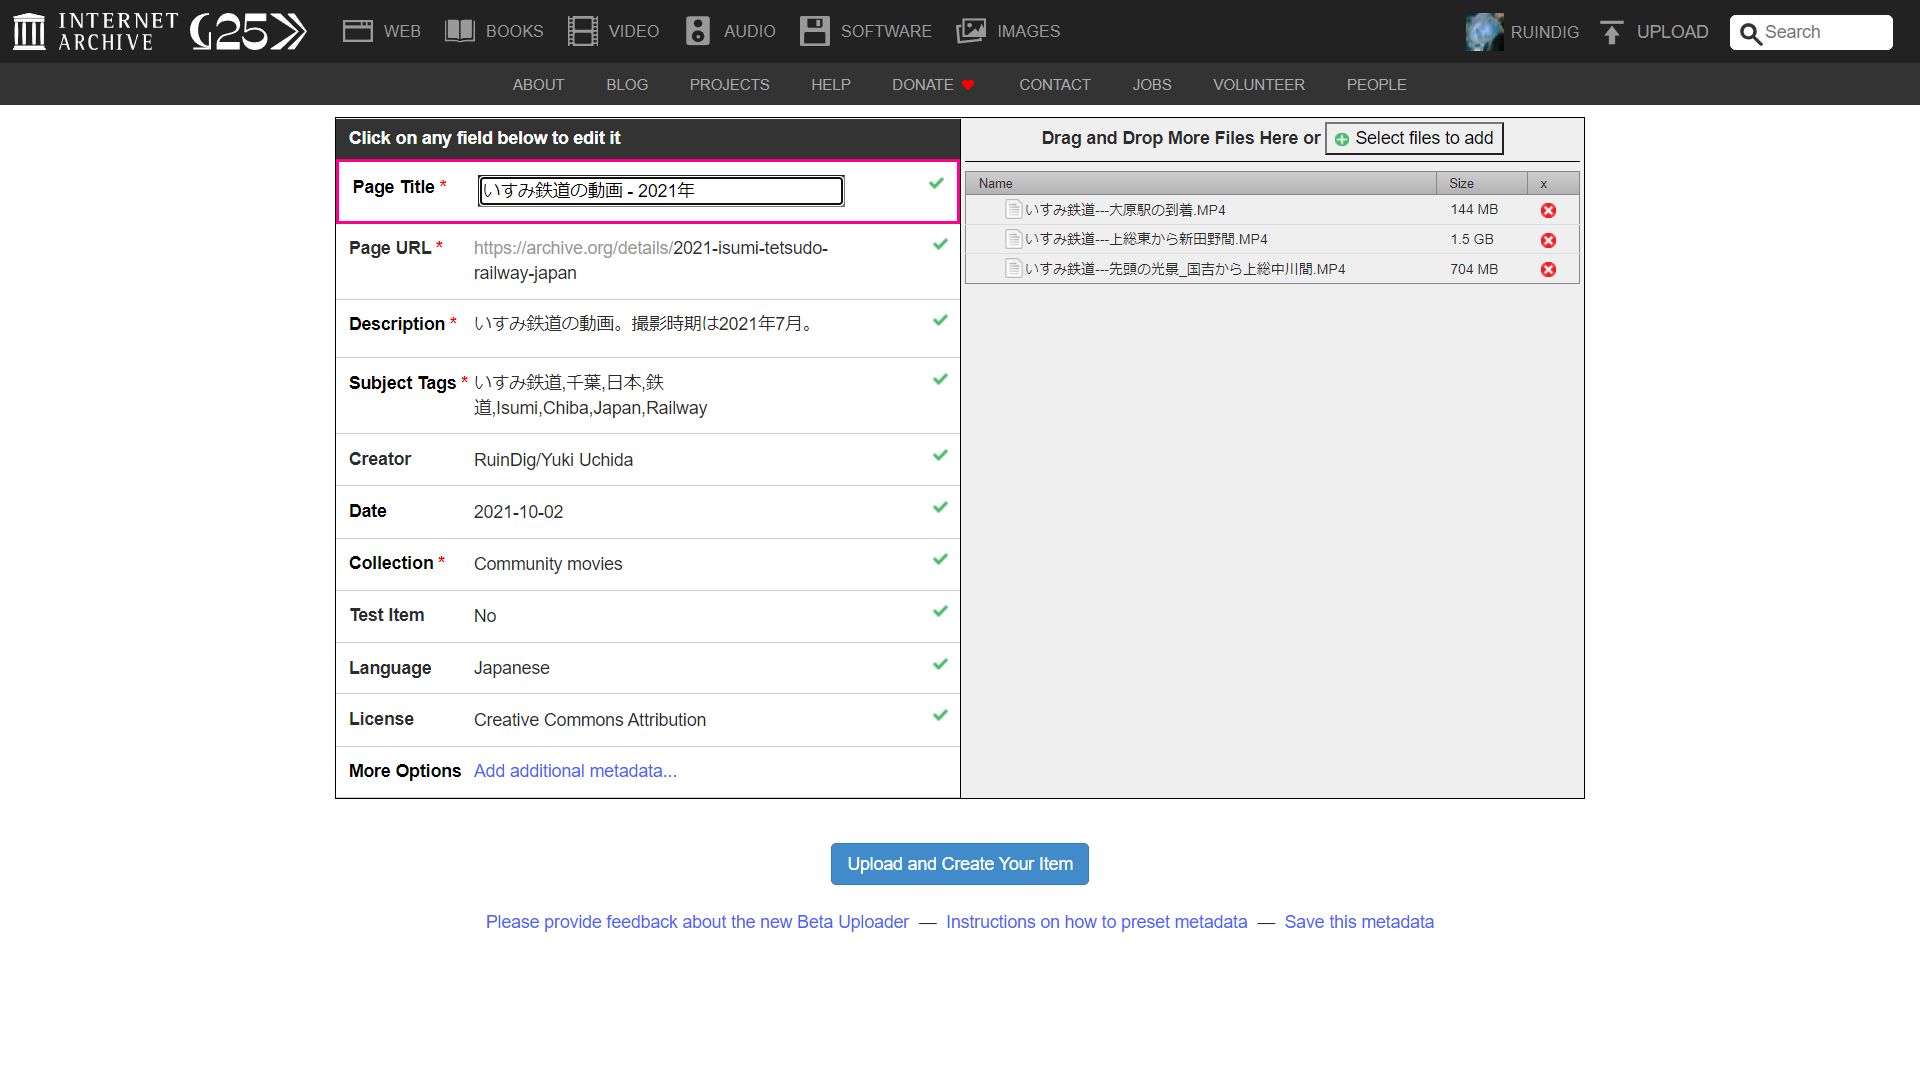Click Select files to add button

click(x=1414, y=138)
